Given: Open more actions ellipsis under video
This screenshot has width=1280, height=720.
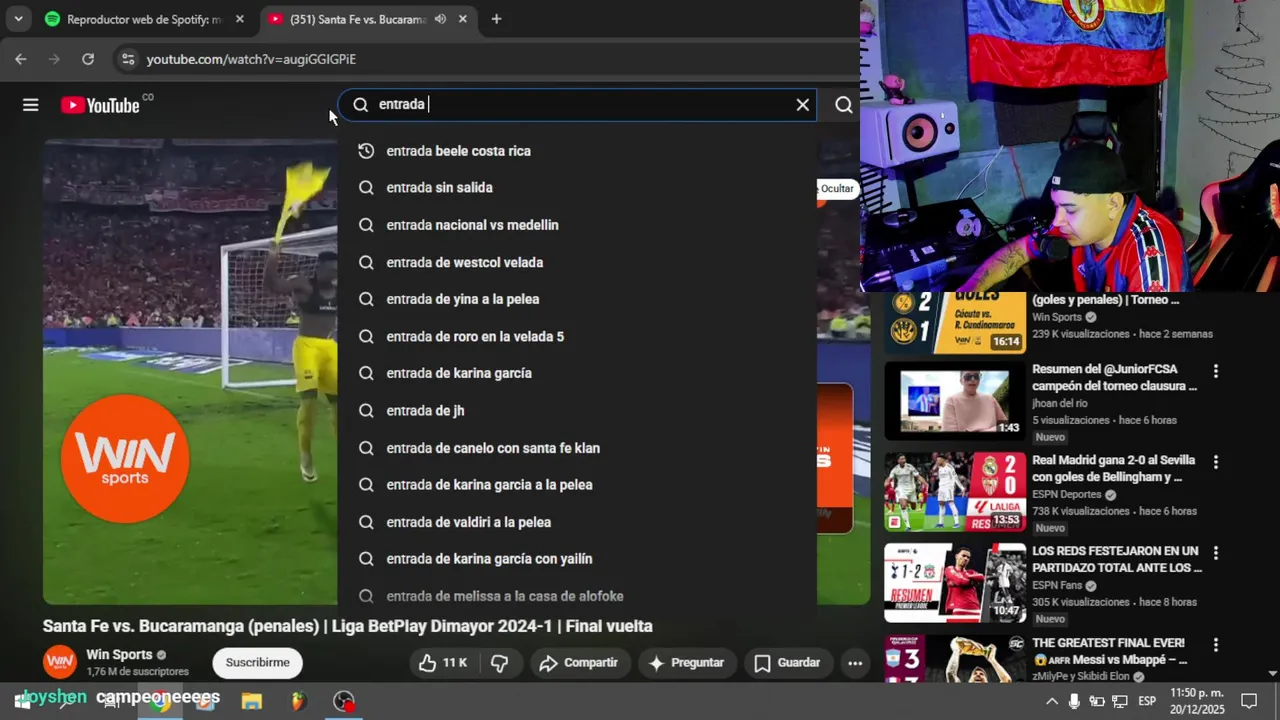Looking at the screenshot, I should click(x=855, y=663).
